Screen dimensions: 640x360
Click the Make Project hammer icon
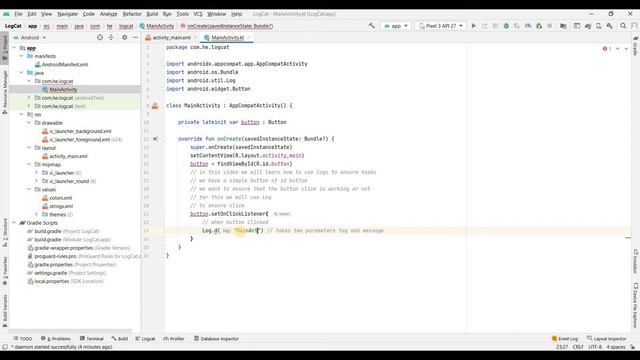tap(371, 26)
